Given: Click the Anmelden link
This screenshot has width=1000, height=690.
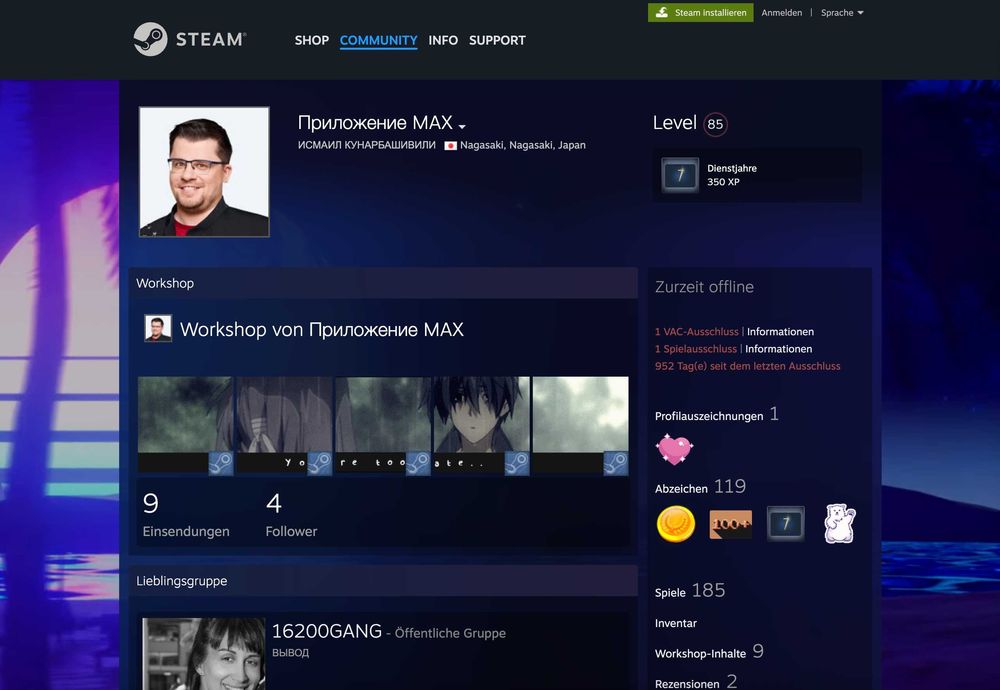Looking at the screenshot, I should pos(781,13).
